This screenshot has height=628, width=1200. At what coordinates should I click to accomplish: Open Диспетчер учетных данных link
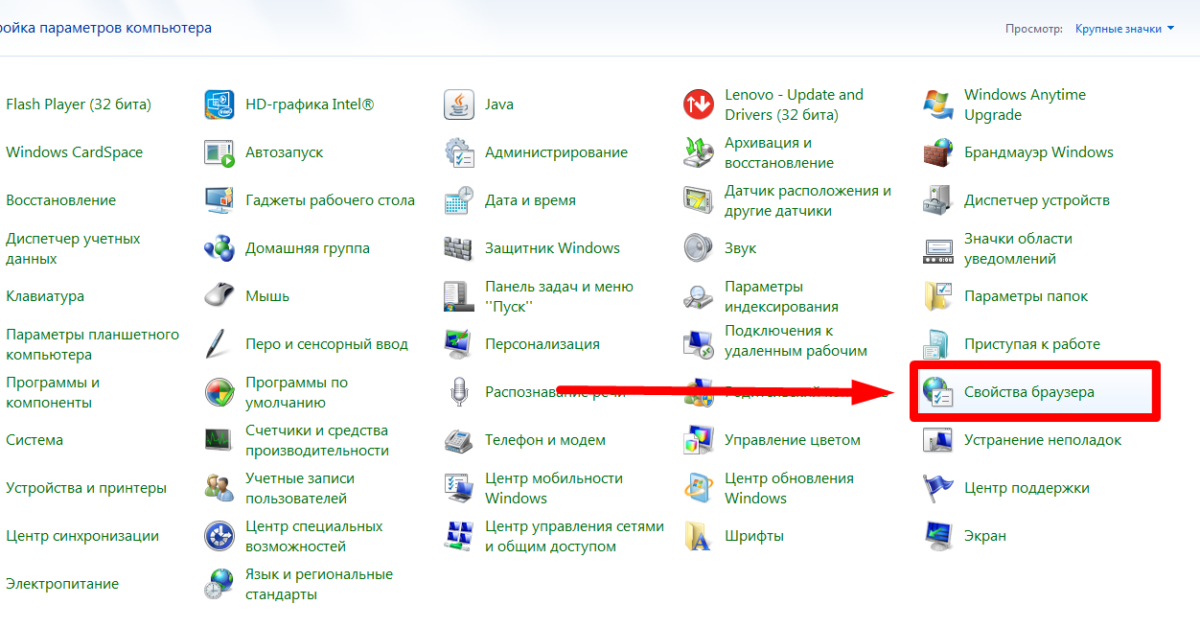coord(73,248)
